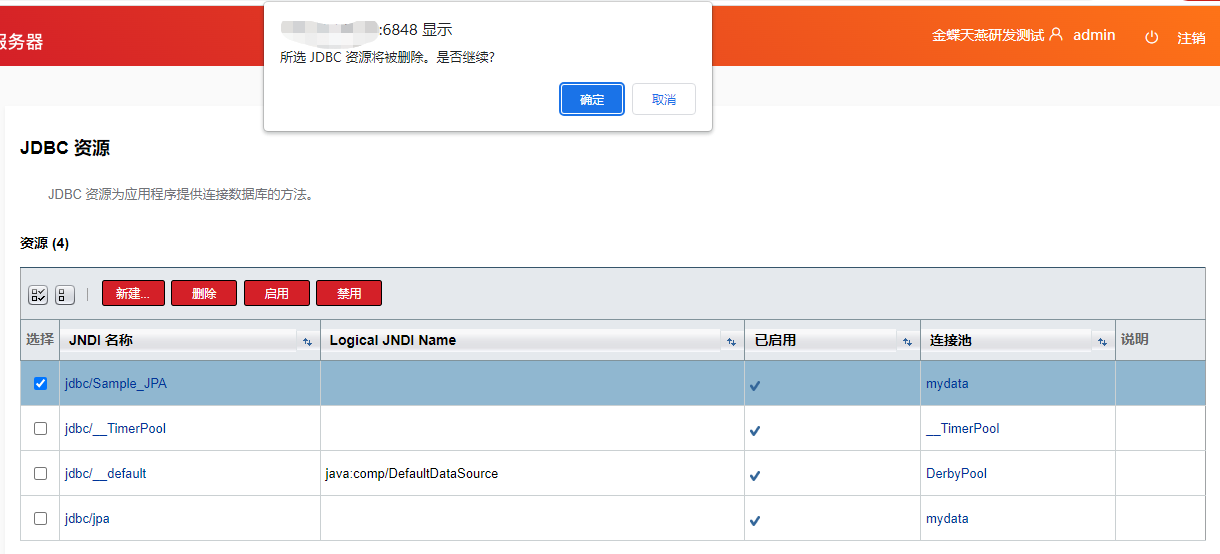Click the select-all rows icon
The image size is (1220, 554).
pyautogui.click(x=38, y=295)
